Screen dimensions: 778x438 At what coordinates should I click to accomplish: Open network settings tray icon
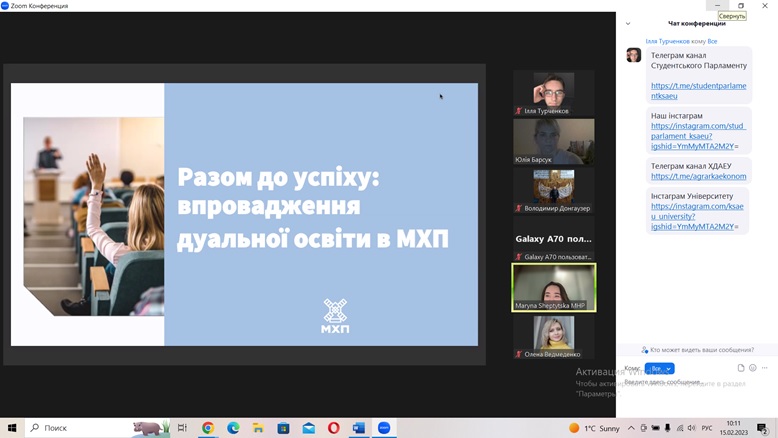tap(680, 428)
